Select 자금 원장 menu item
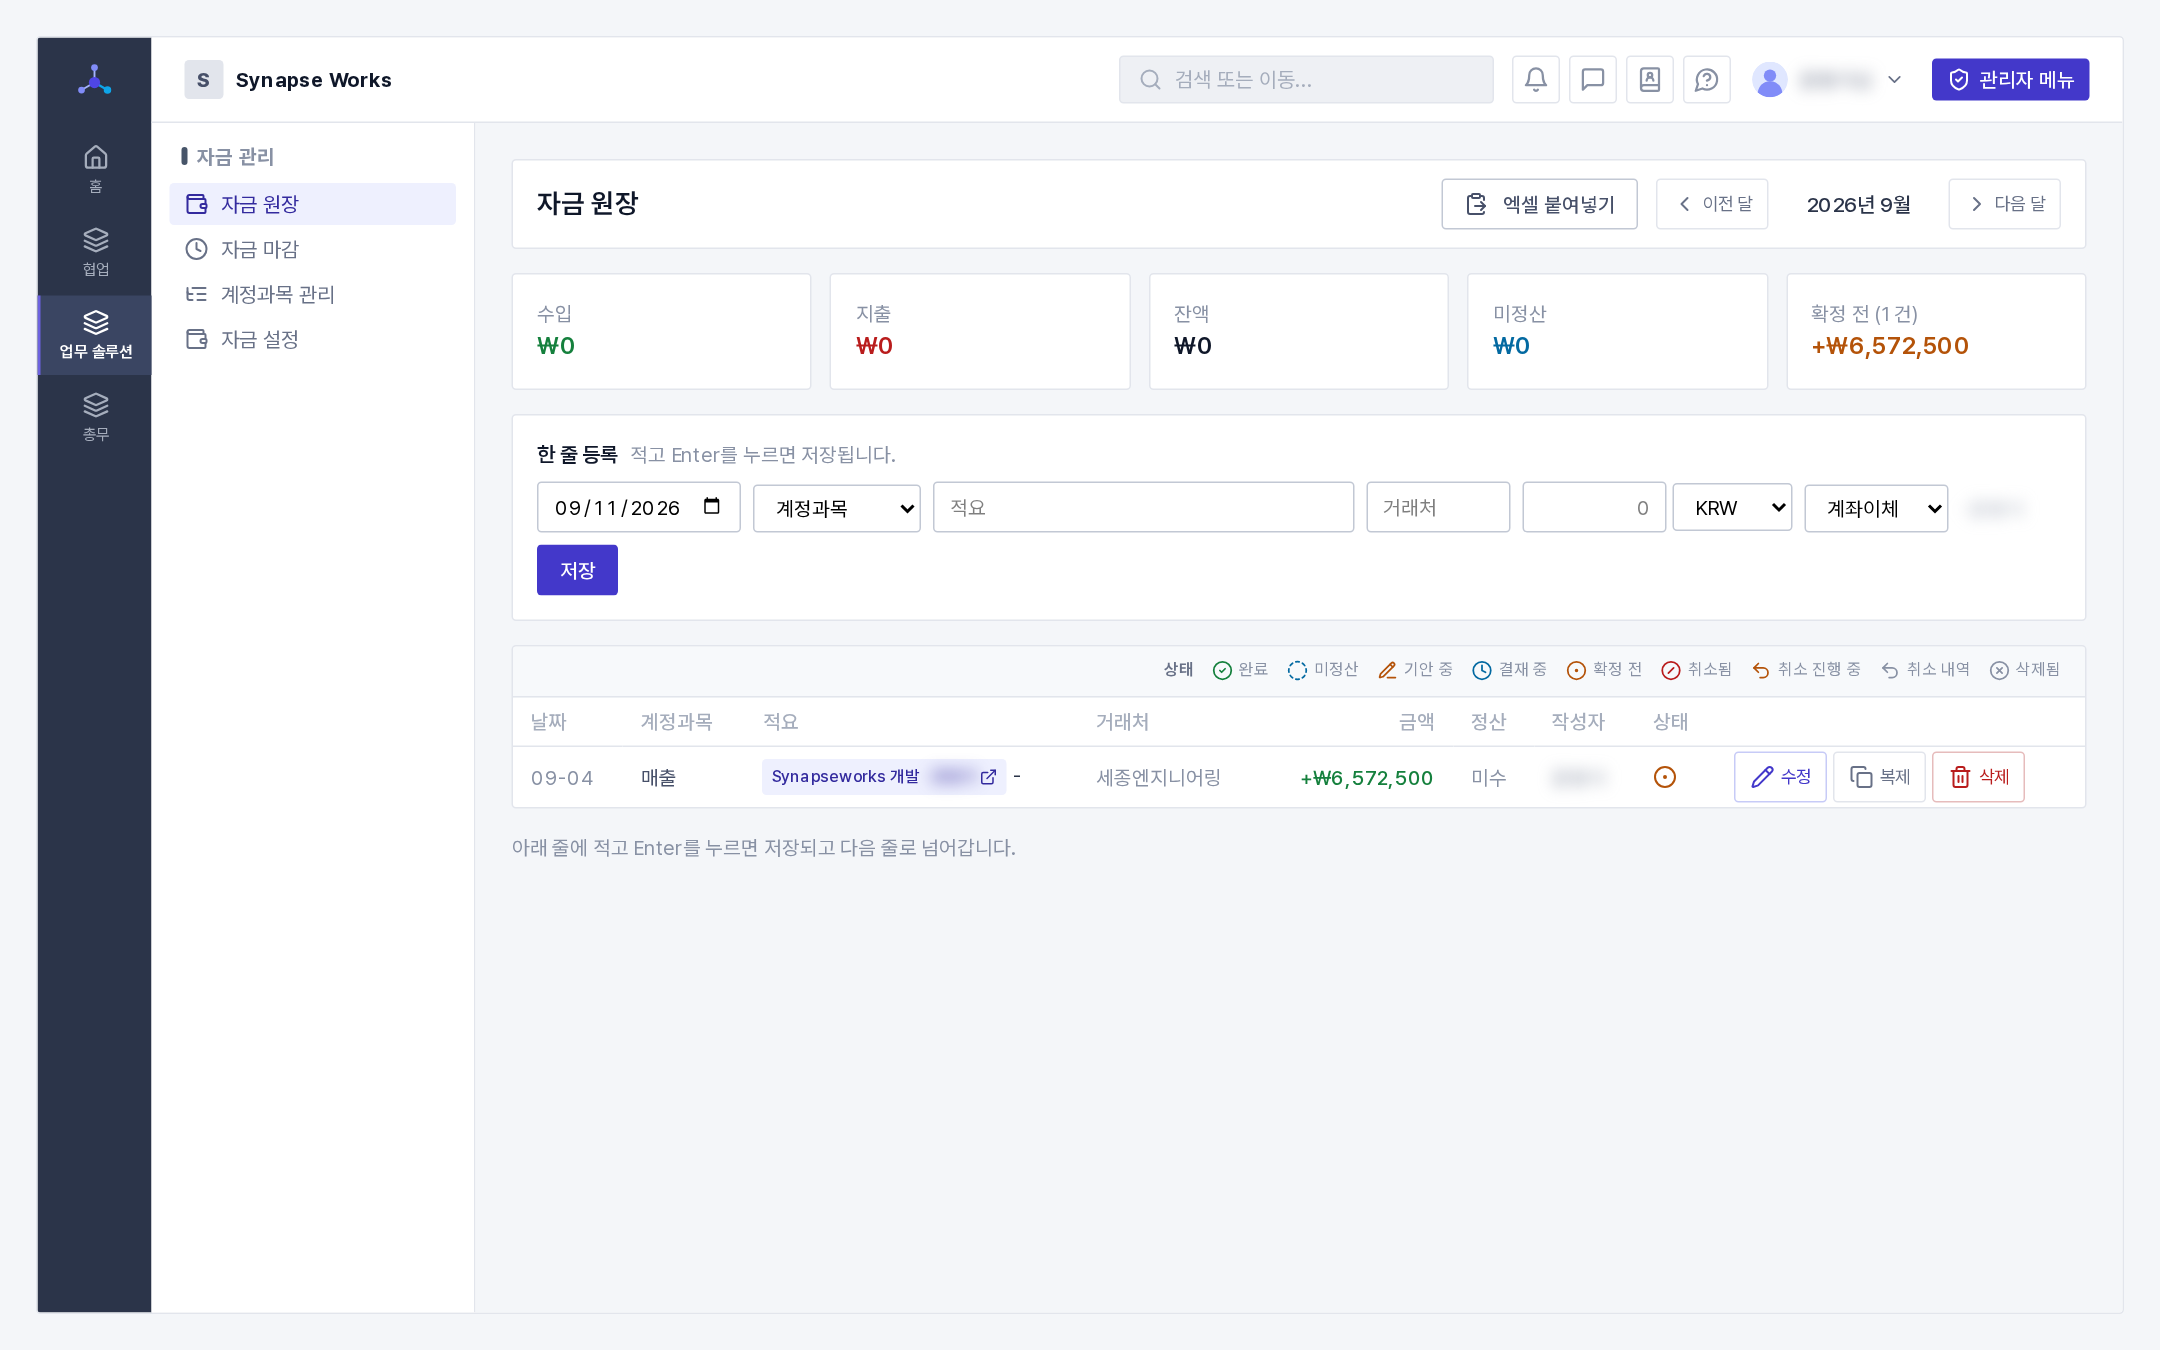The height and width of the screenshot is (1350, 2160). point(312,204)
